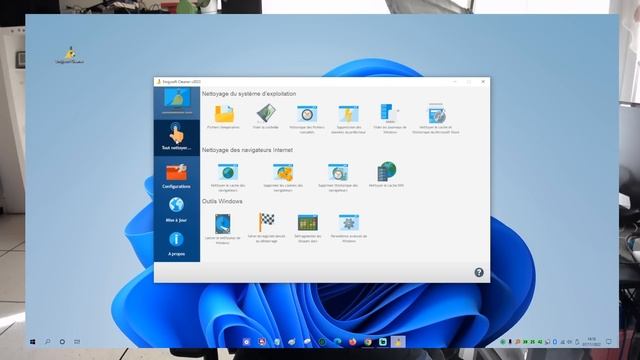This screenshot has height=360, width=640.
Task: Click the Microsoft Store cache cleaning icon
Action: [436, 113]
